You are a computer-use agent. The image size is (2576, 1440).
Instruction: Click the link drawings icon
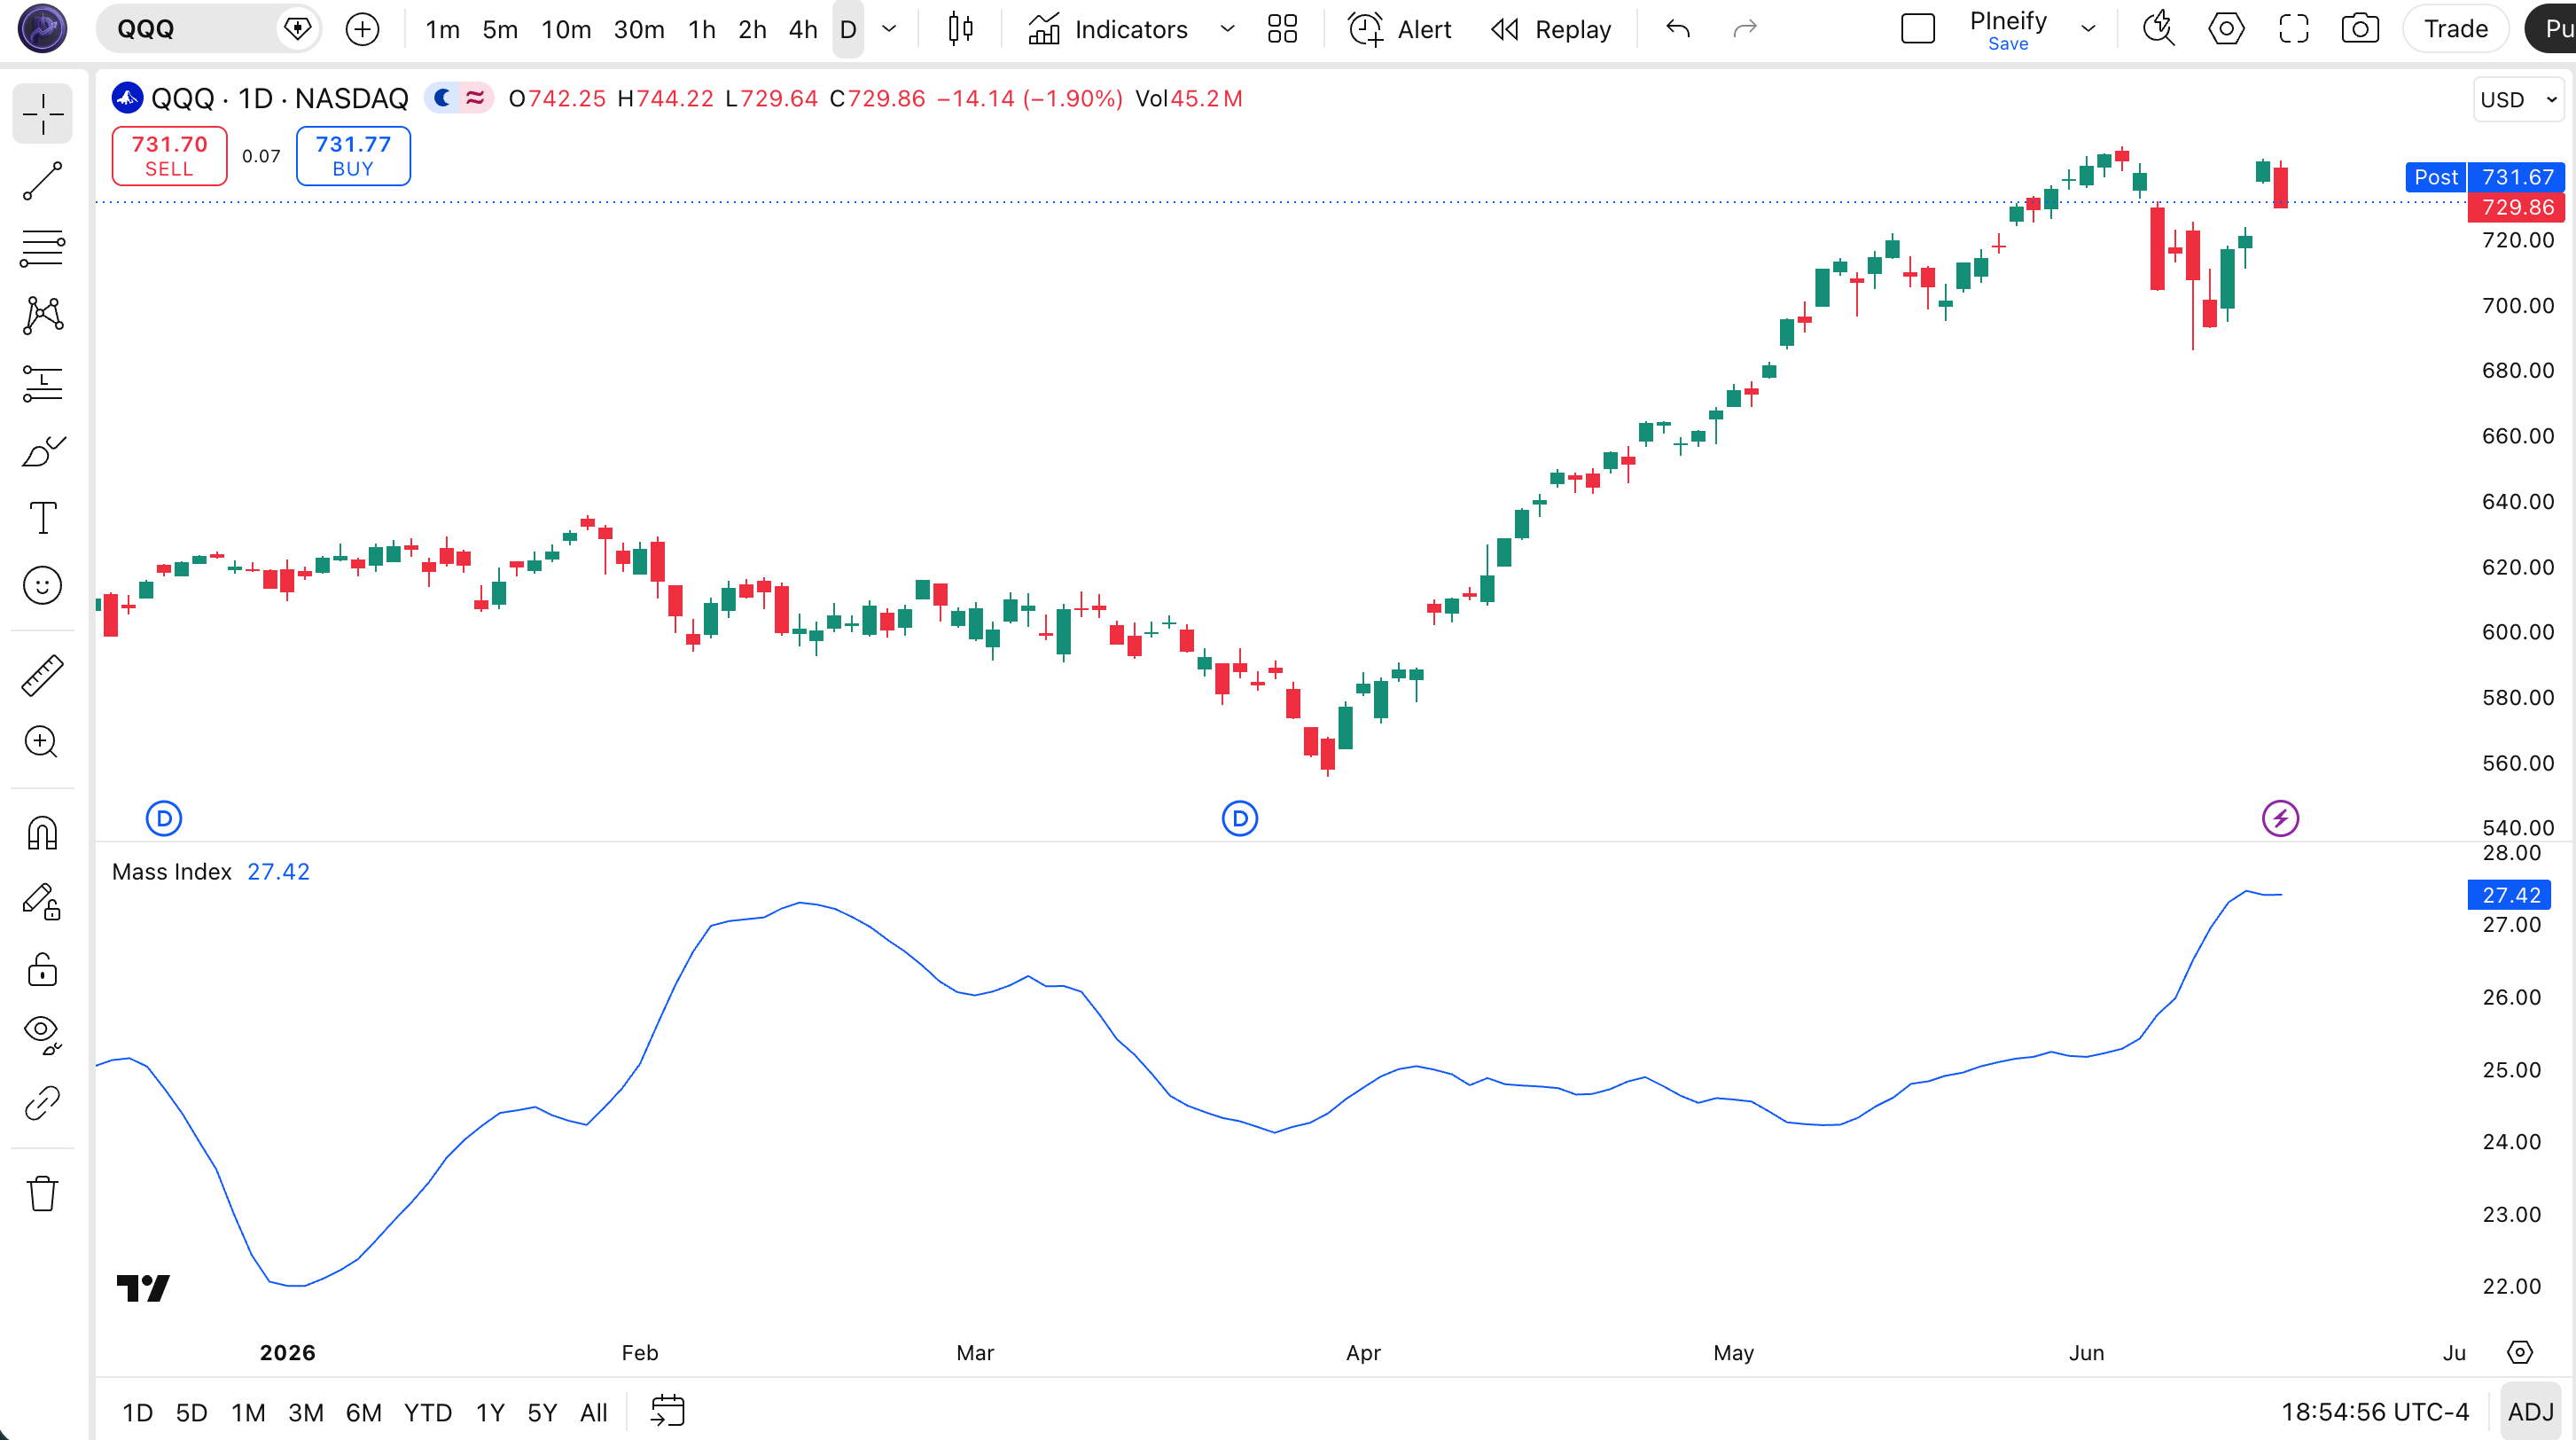tap(42, 1103)
